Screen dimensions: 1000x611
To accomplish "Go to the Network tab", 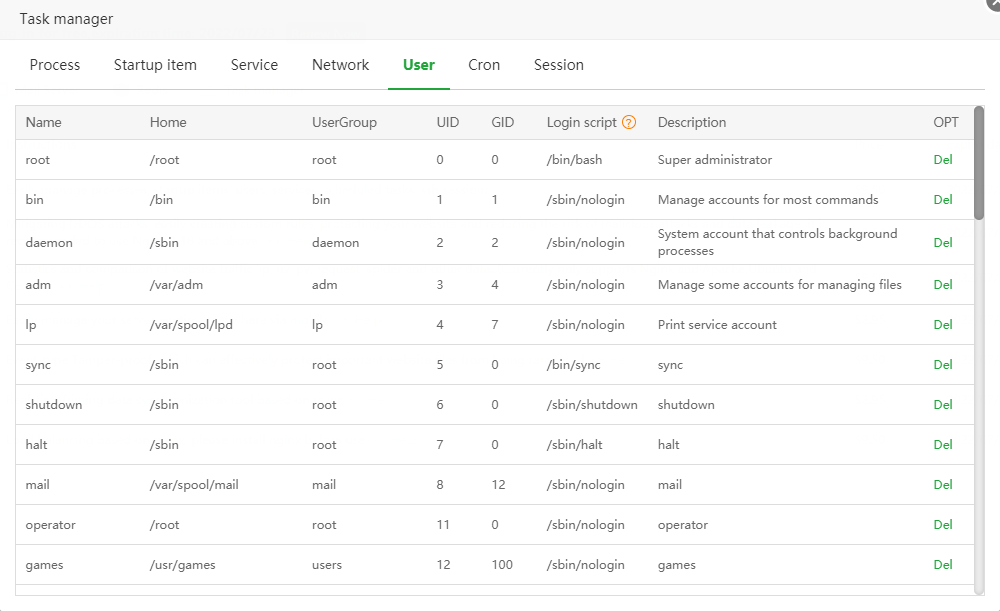I will [x=340, y=65].
